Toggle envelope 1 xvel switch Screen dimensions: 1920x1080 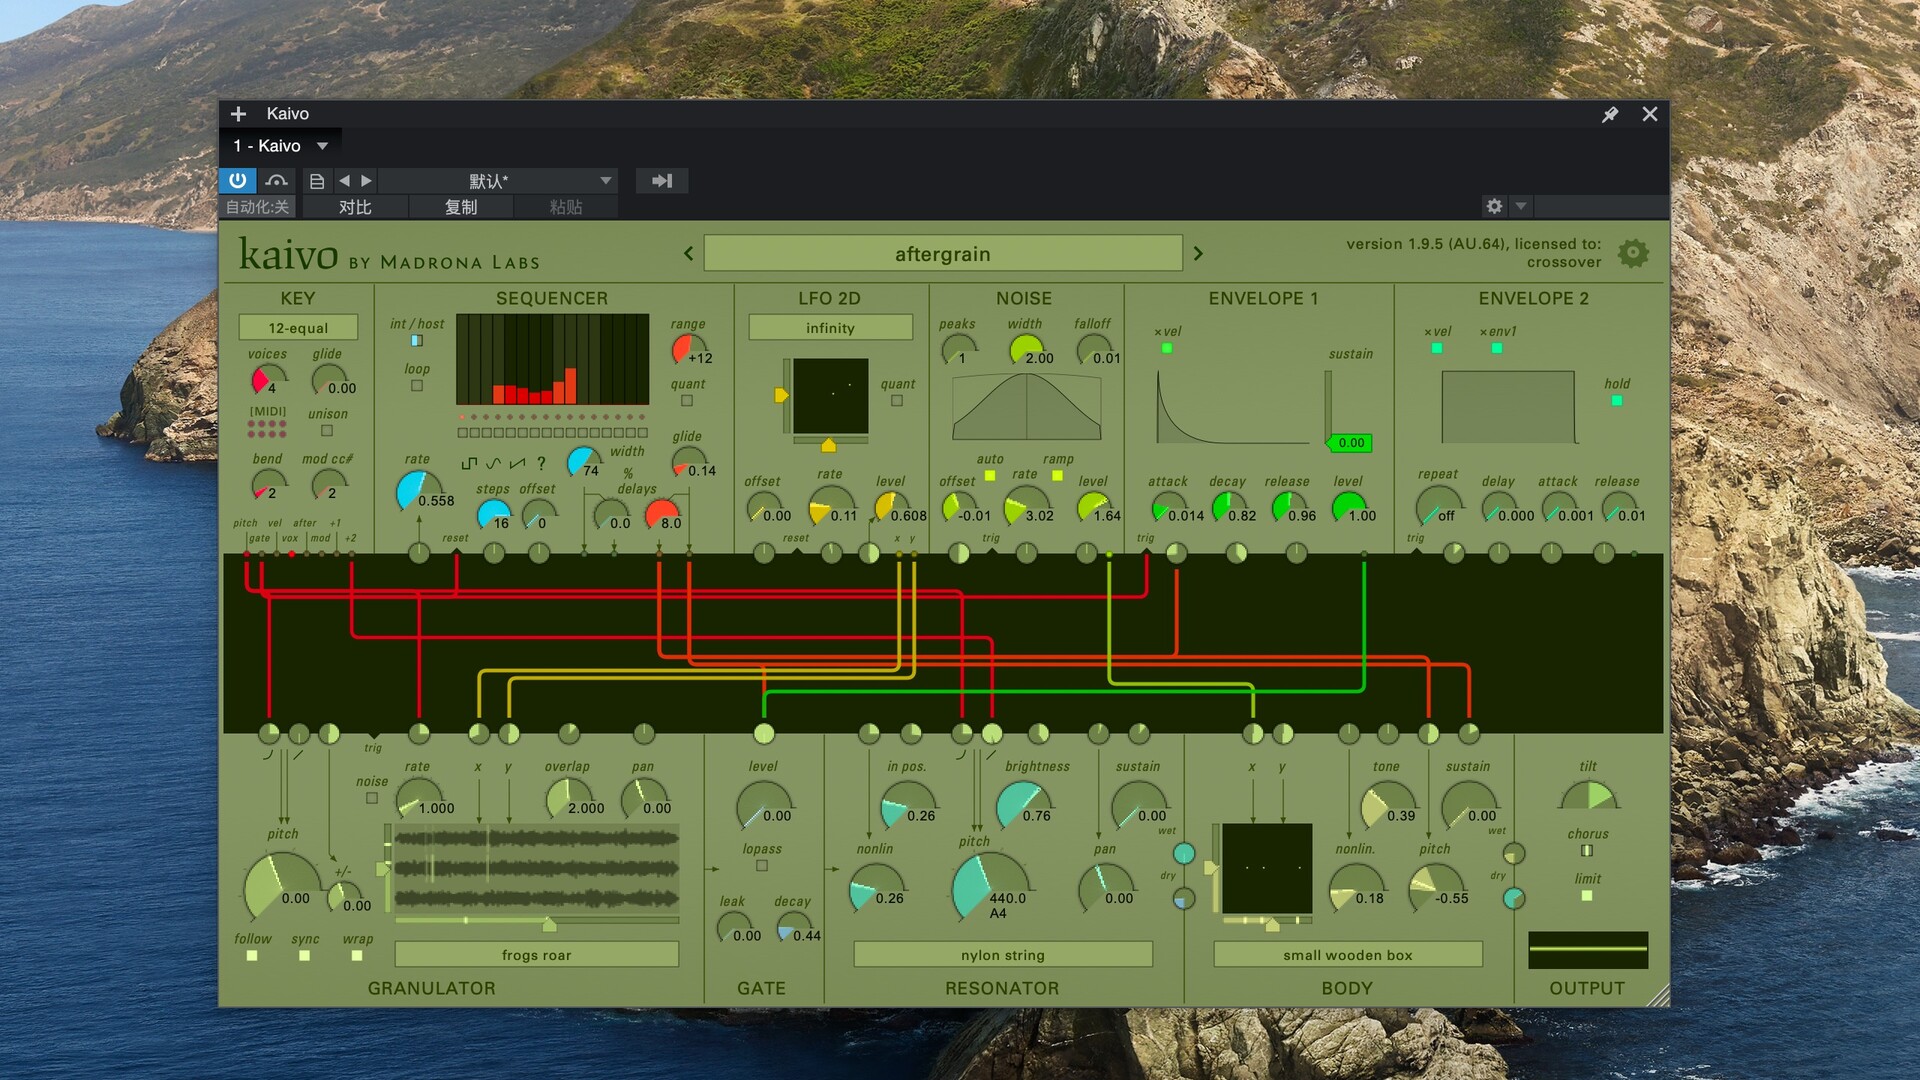coord(1167,348)
